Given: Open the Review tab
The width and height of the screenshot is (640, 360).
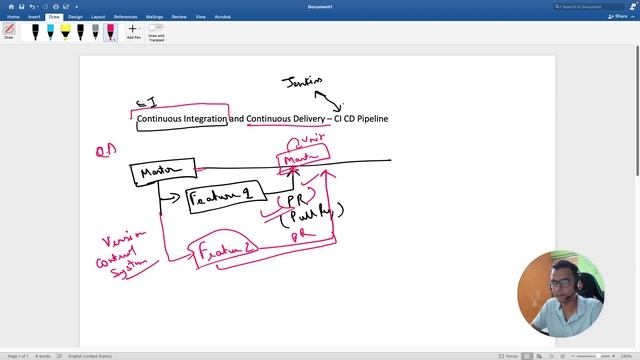Looking at the screenshot, I should coord(179,17).
